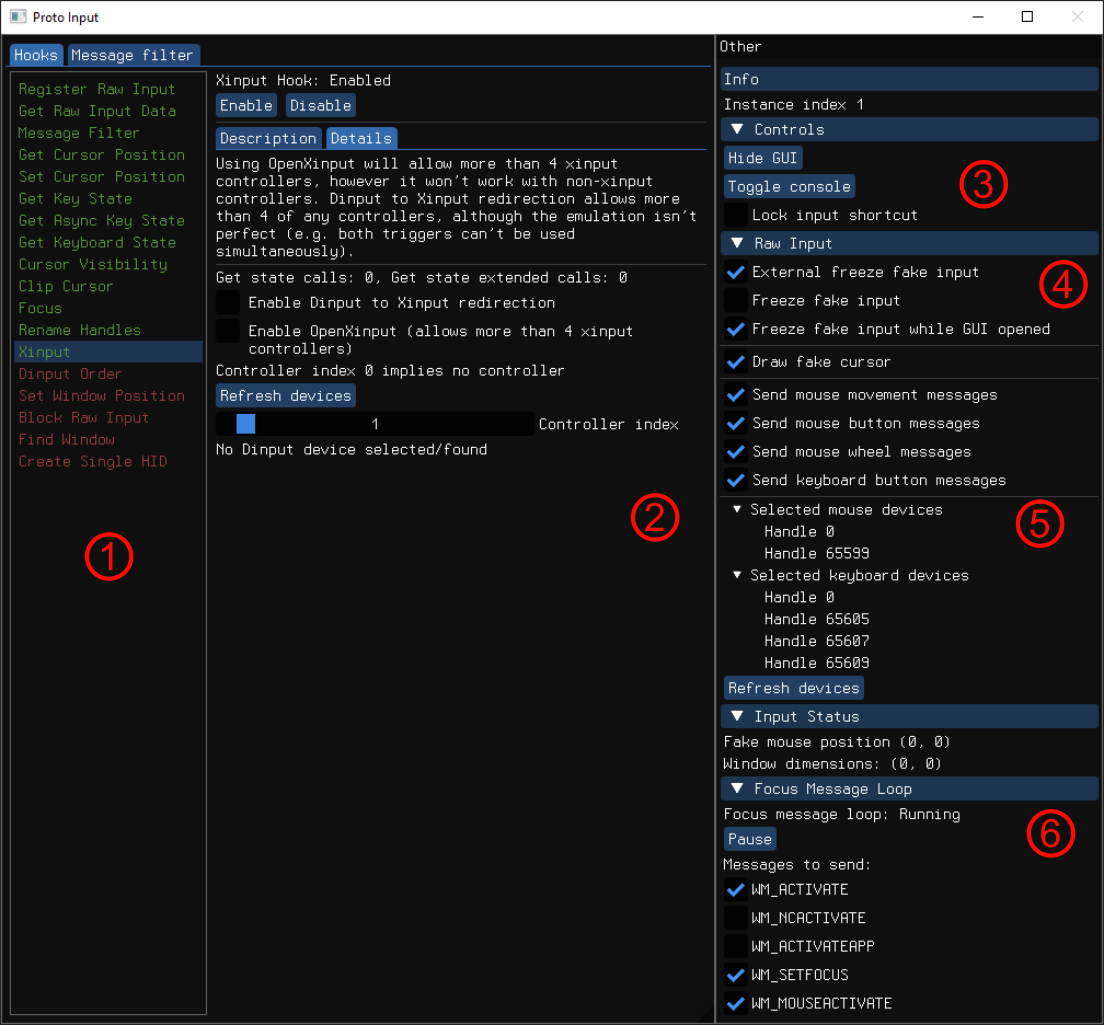Pause the focus message loop
The image size is (1104, 1025).
750,839
